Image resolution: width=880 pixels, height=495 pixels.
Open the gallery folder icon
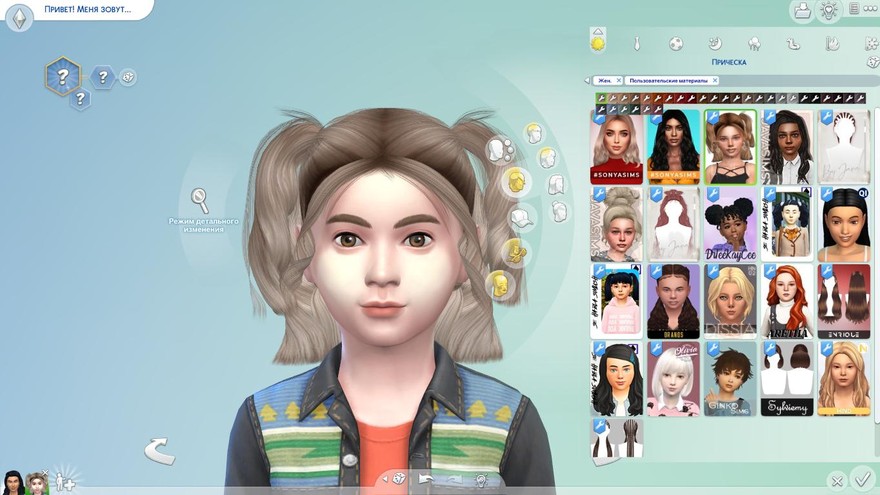tap(801, 11)
